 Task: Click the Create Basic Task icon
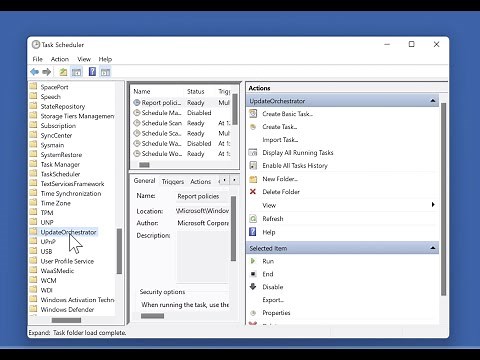click(x=253, y=114)
